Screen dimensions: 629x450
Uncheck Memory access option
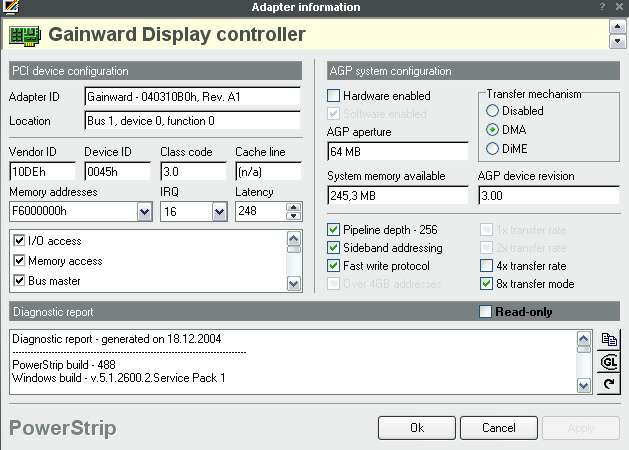(19, 260)
